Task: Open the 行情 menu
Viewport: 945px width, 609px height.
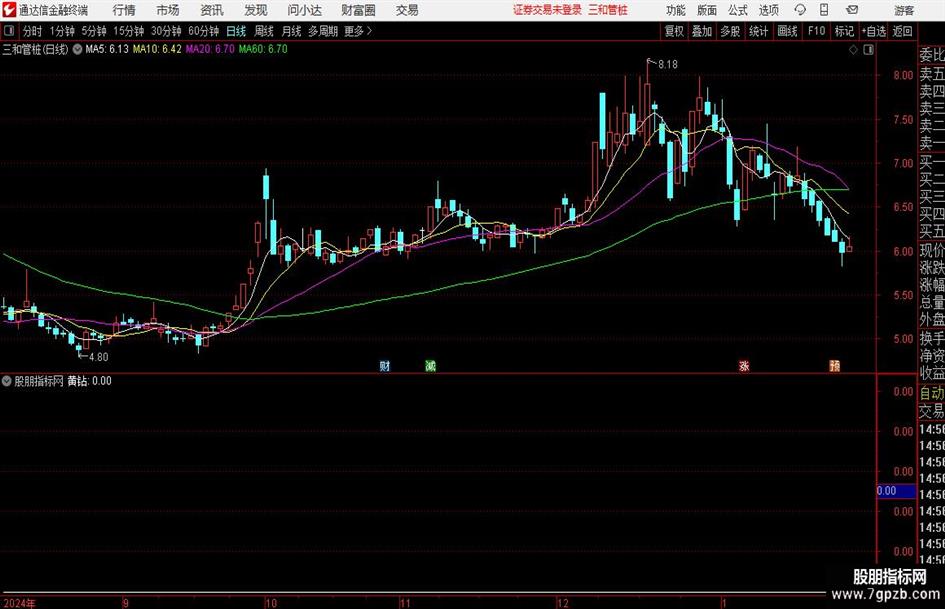Action: coord(124,10)
